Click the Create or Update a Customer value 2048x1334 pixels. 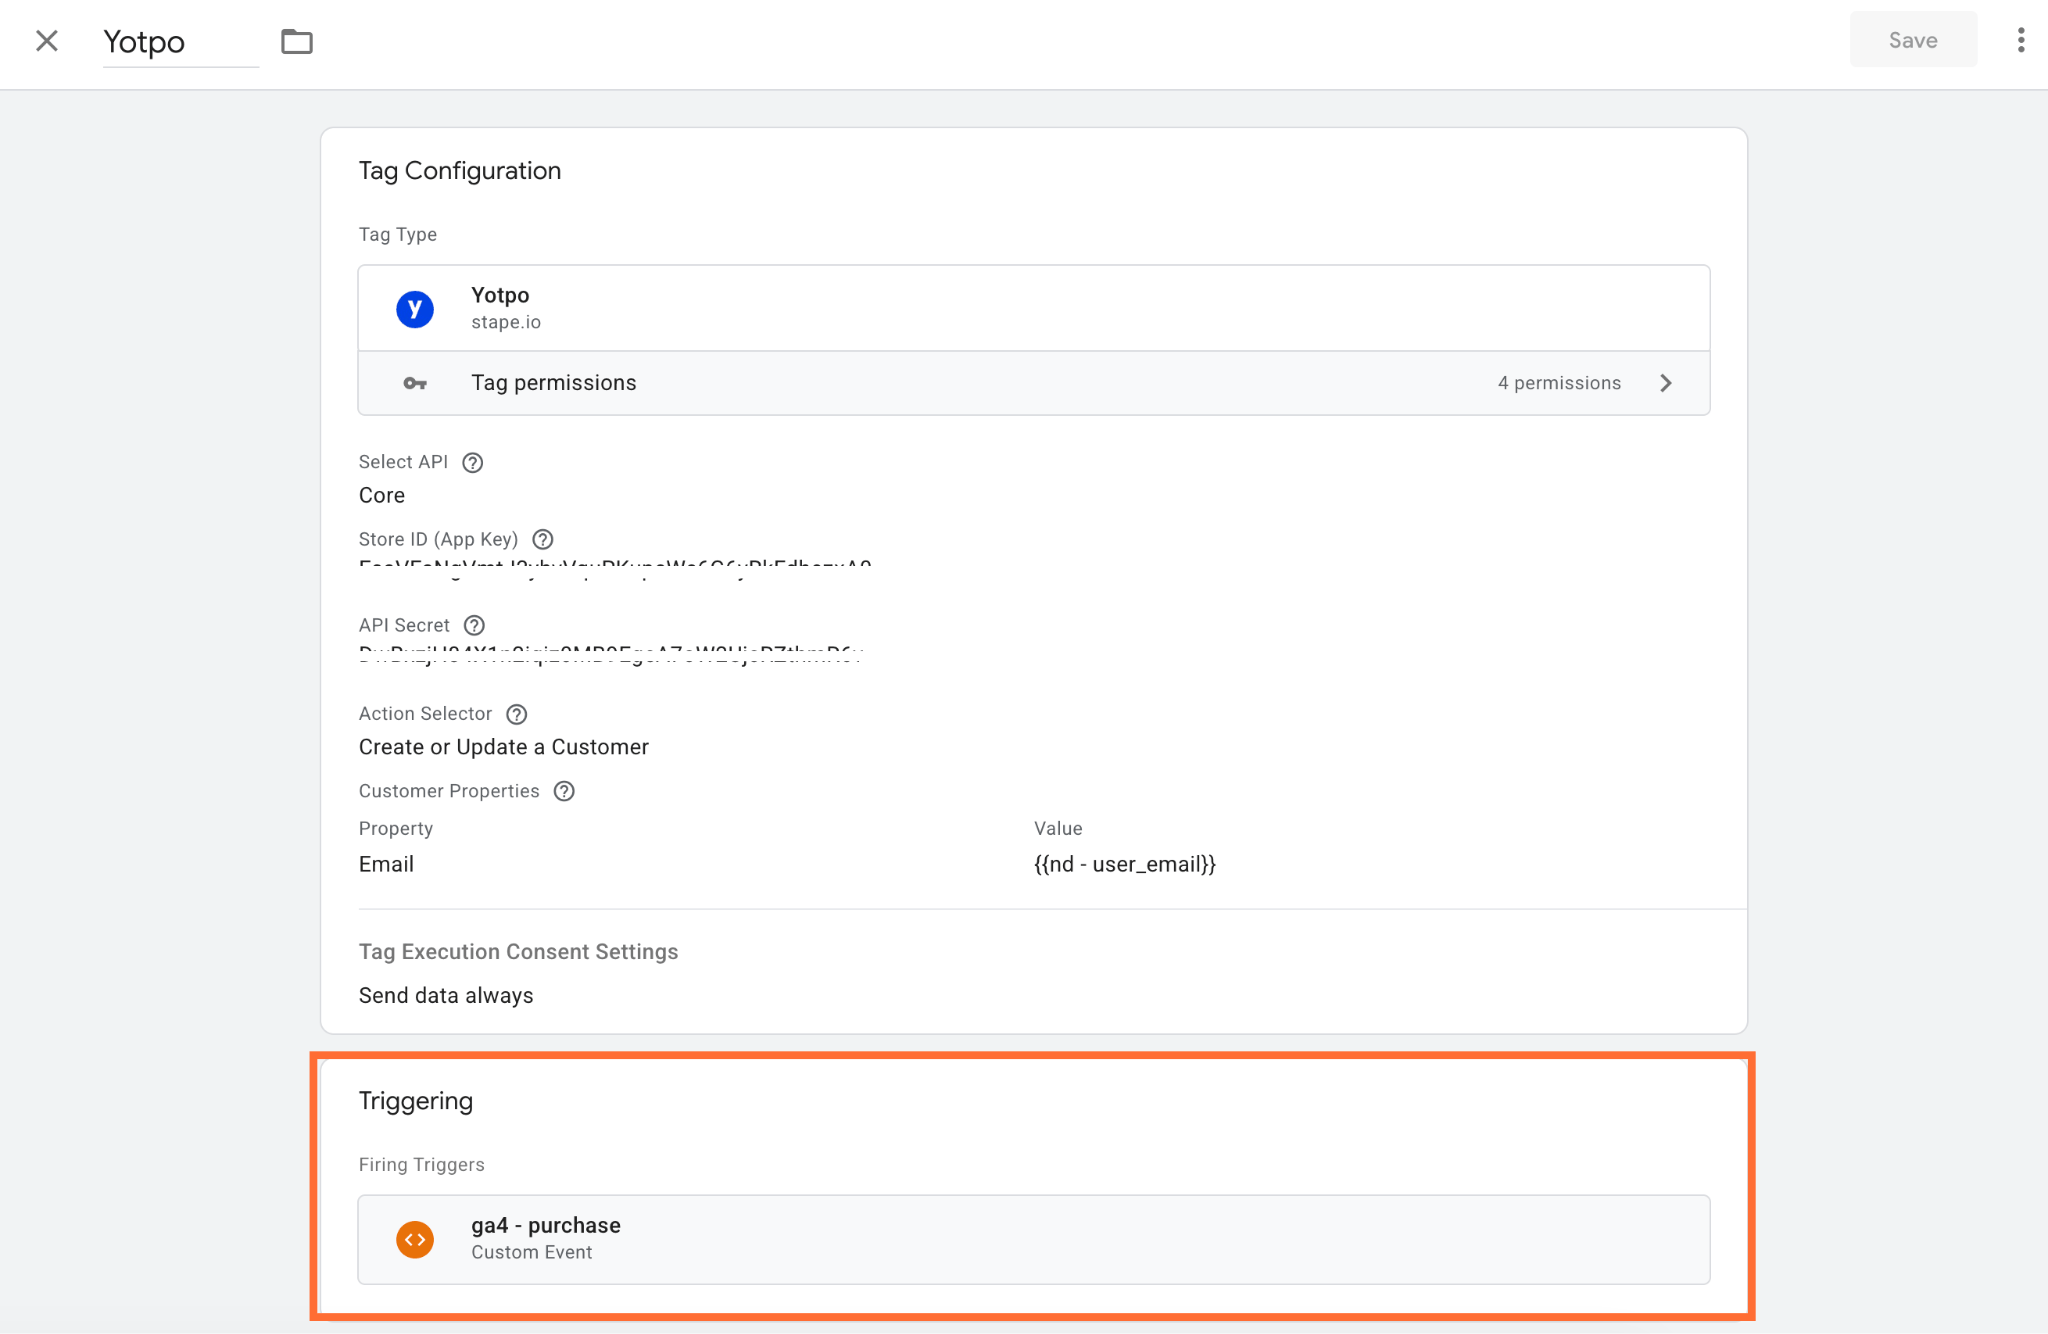(504, 747)
